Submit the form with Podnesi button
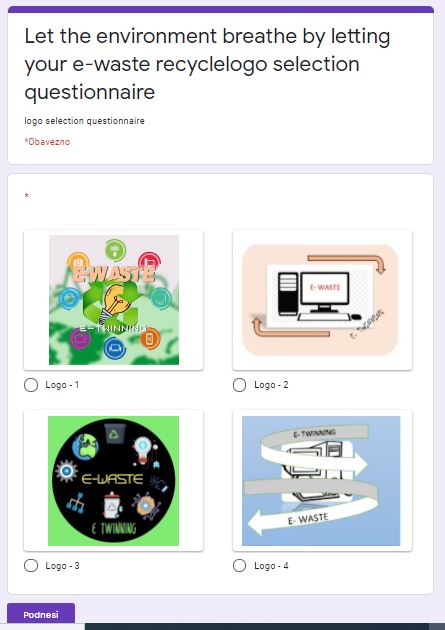 (41, 614)
